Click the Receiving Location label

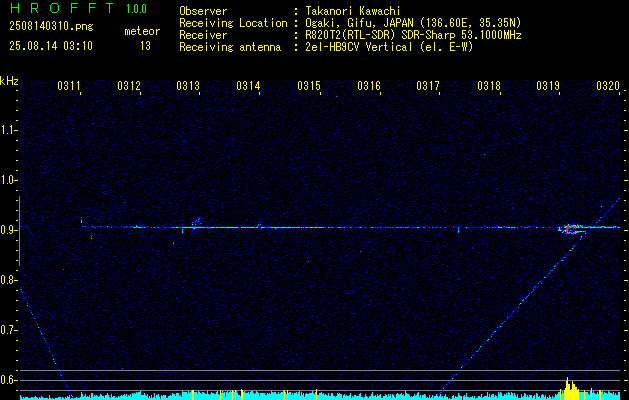233,23
